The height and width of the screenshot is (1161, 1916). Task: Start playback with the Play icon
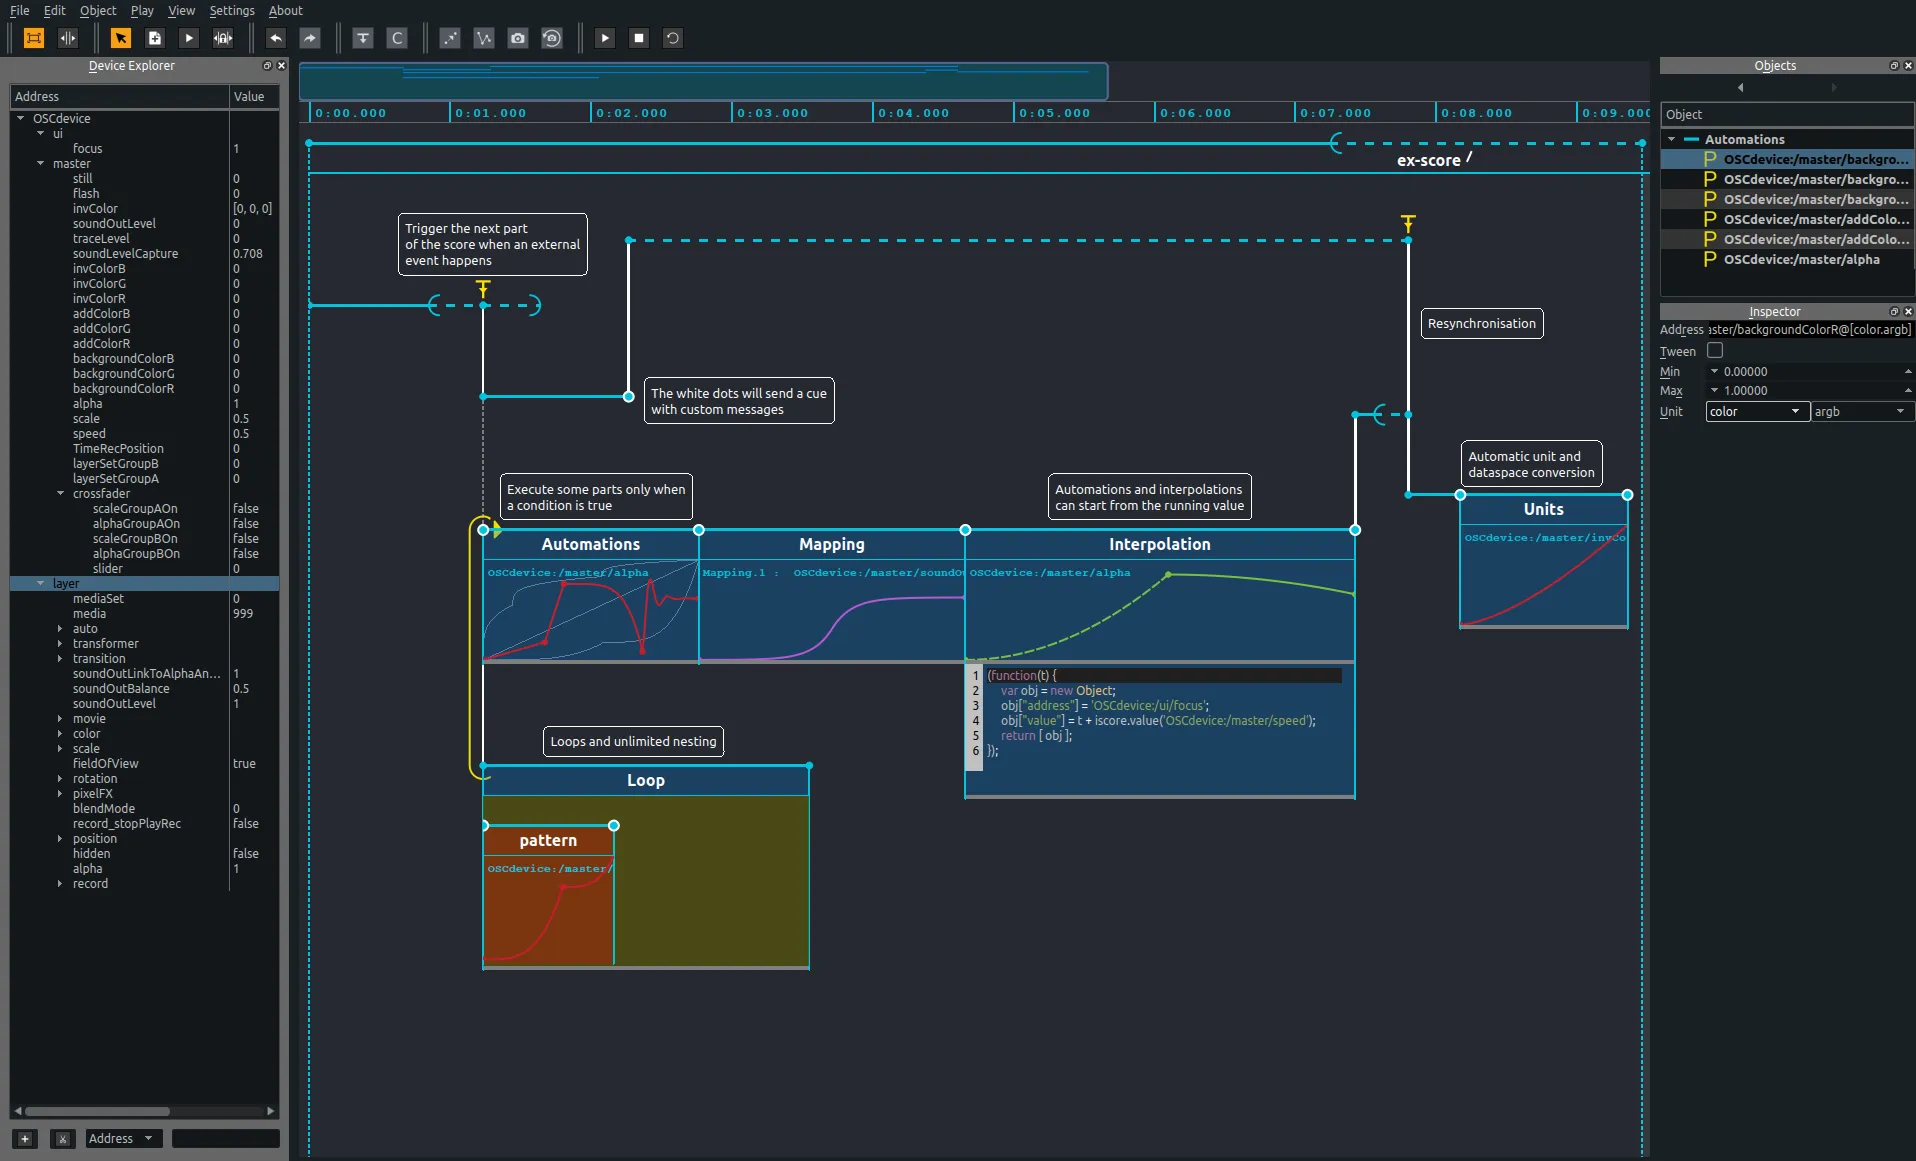point(605,39)
